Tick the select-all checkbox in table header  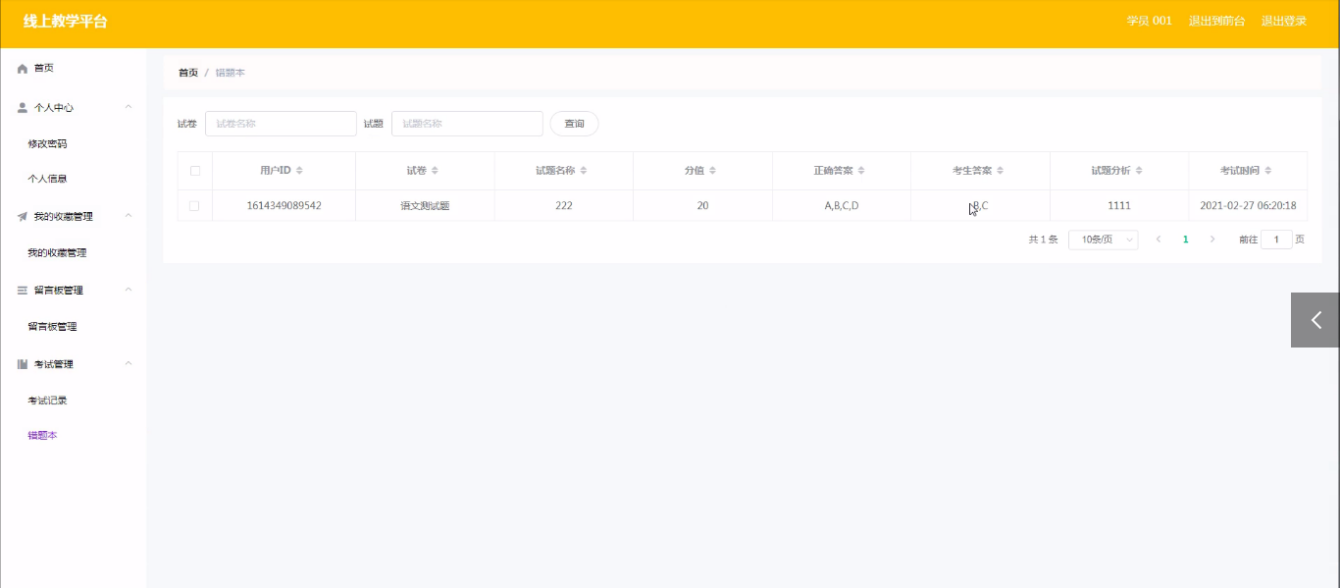tap(195, 171)
